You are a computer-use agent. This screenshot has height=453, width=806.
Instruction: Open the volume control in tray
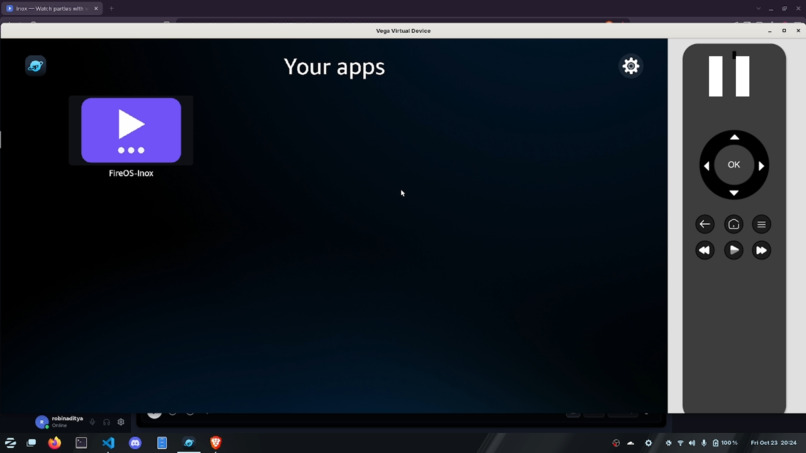click(692, 443)
